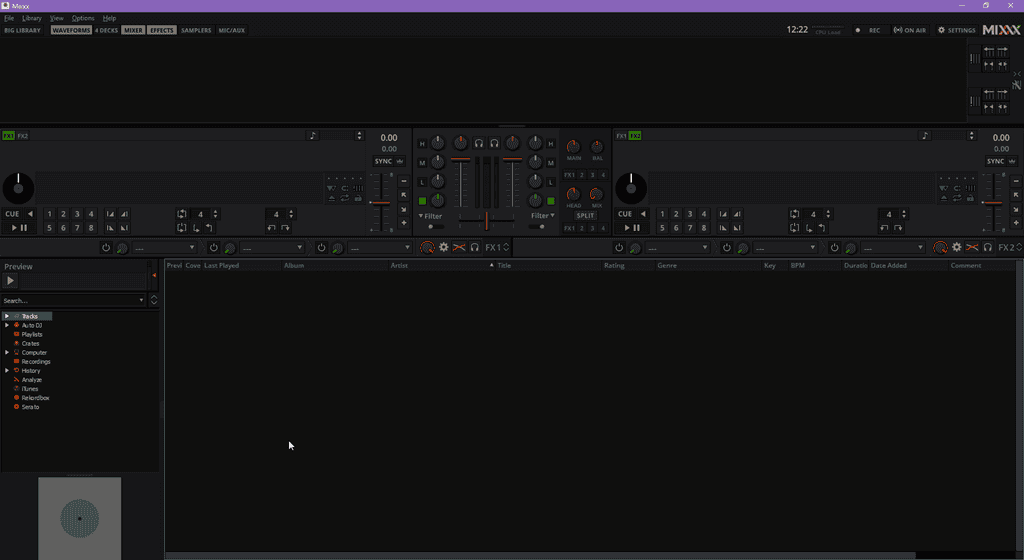The height and width of the screenshot is (560, 1024).
Task: Open the Help menu
Action: pos(109,18)
